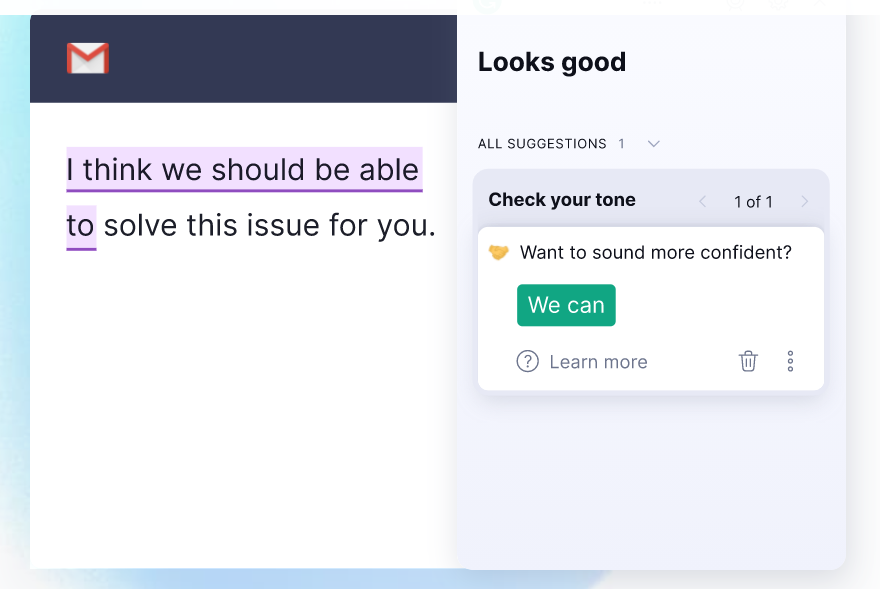This screenshot has height=589, width=880.
Task: Dismiss the suggestion with the trash icon
Action: 748,361
